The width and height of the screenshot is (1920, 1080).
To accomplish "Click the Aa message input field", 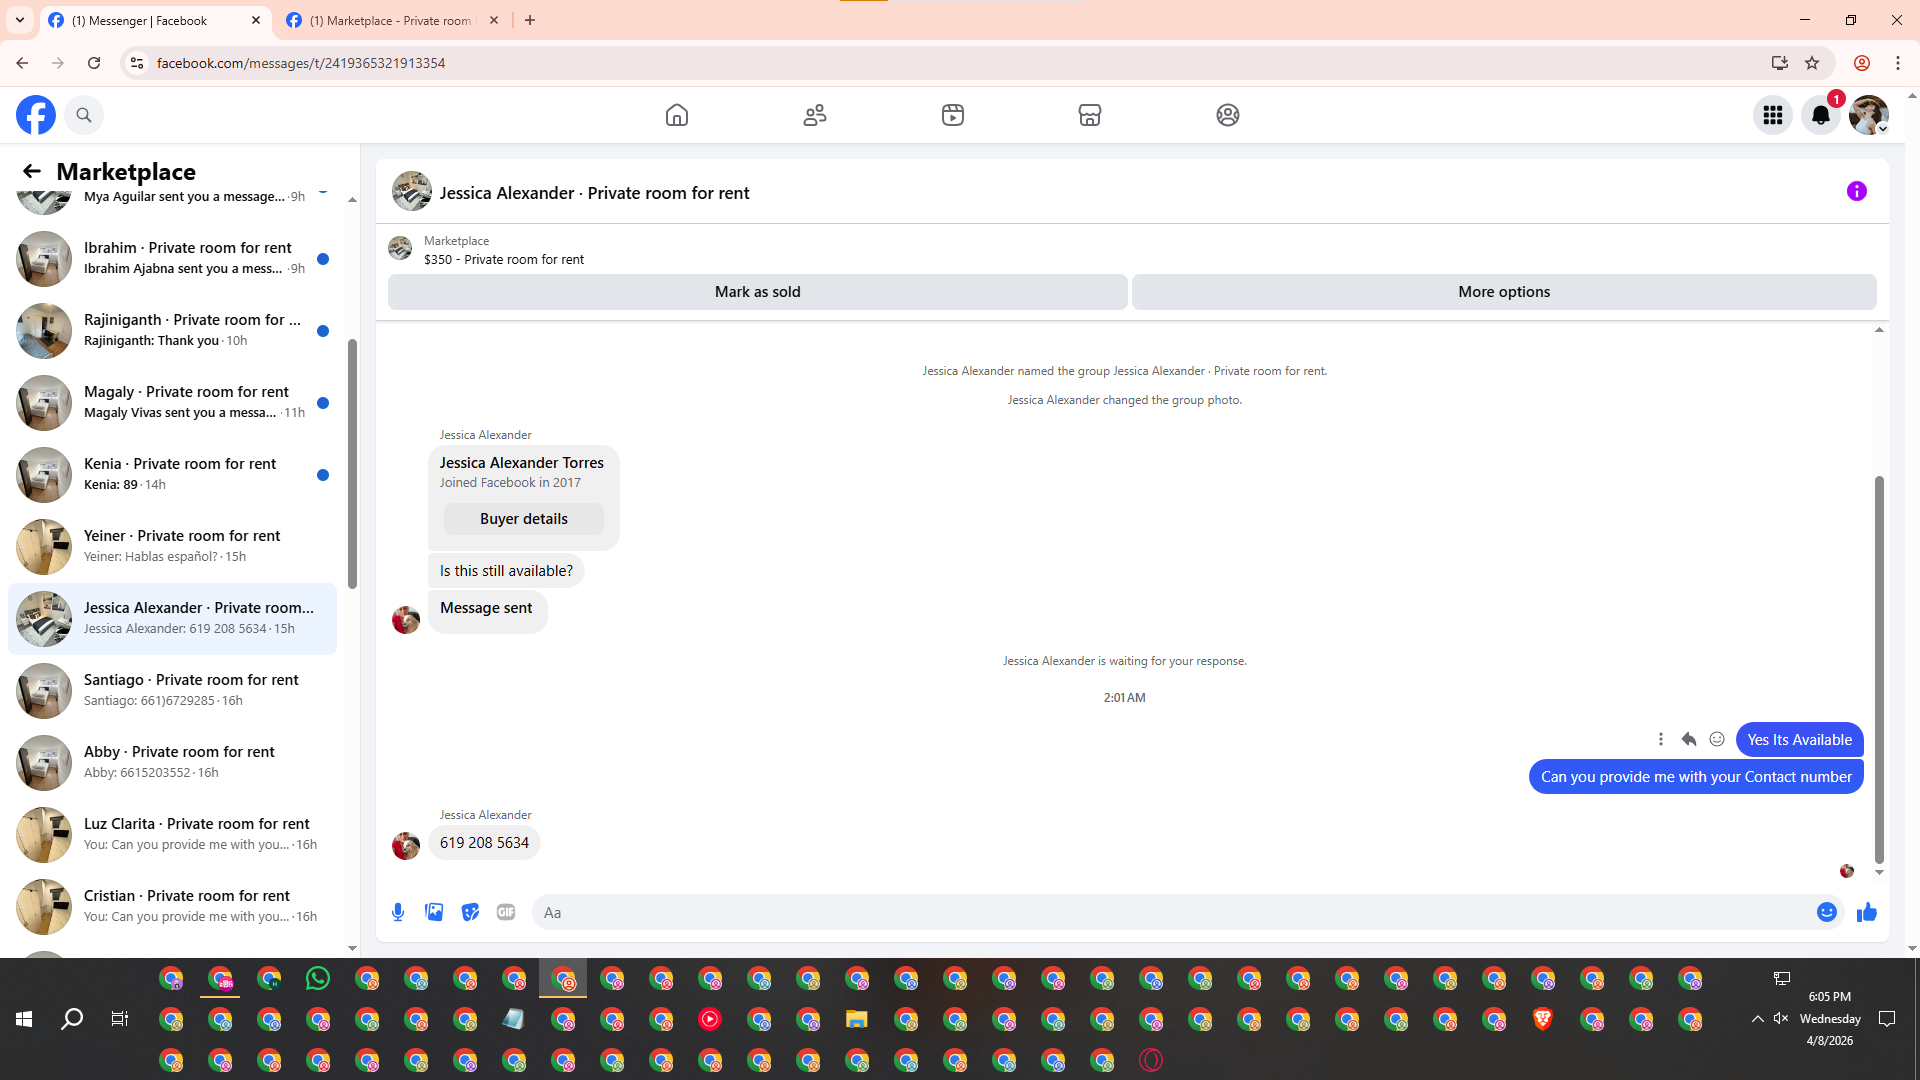I will pyautogui.click(x=1170, y=912).
